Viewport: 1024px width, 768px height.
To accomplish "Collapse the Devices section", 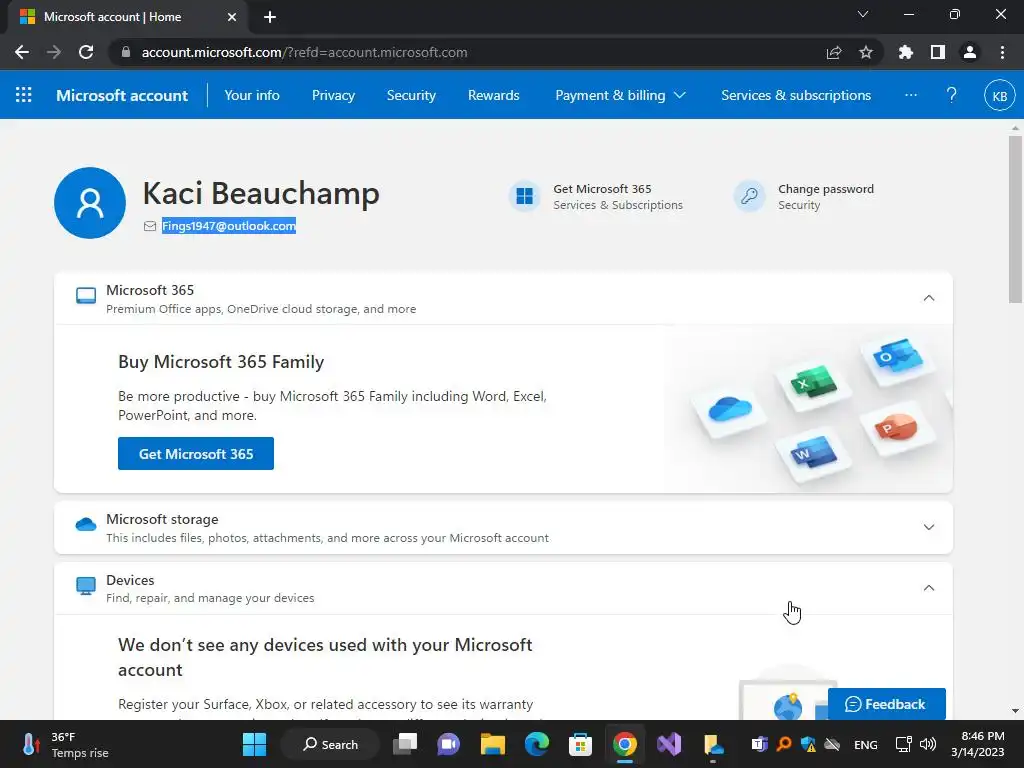I will pos(929,588).
